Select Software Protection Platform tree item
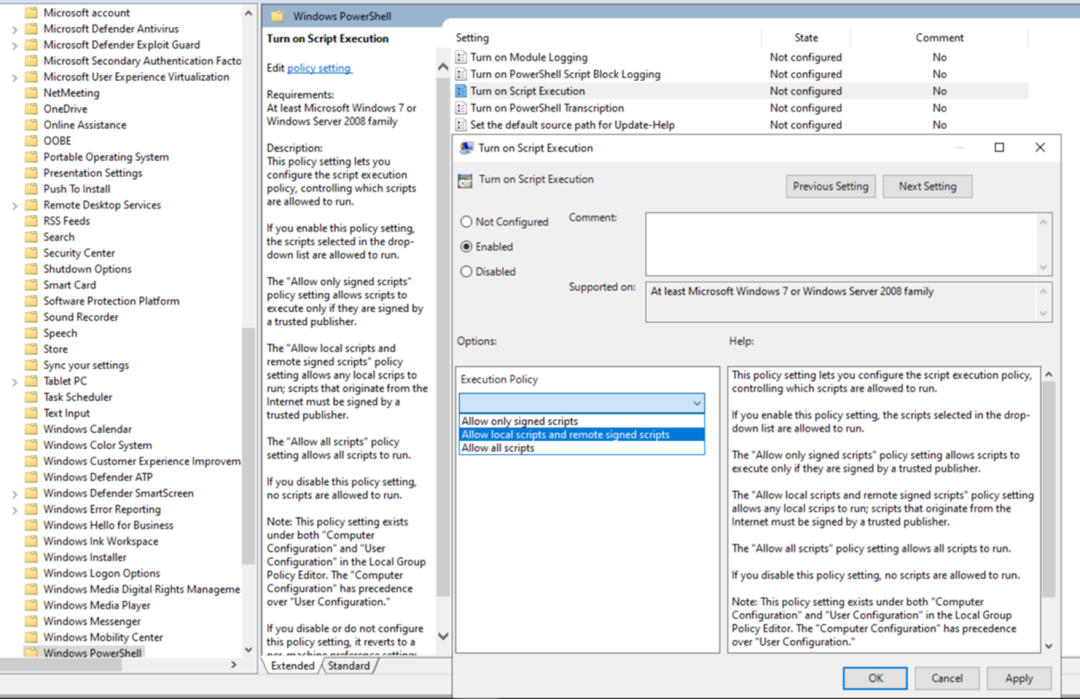 [x=111, y=301]
